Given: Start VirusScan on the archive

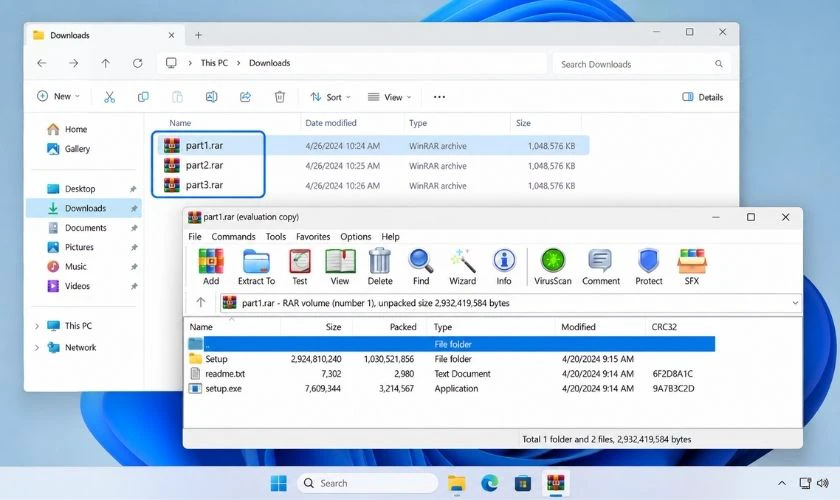Looking at the screenshot, I should [553, 266].
